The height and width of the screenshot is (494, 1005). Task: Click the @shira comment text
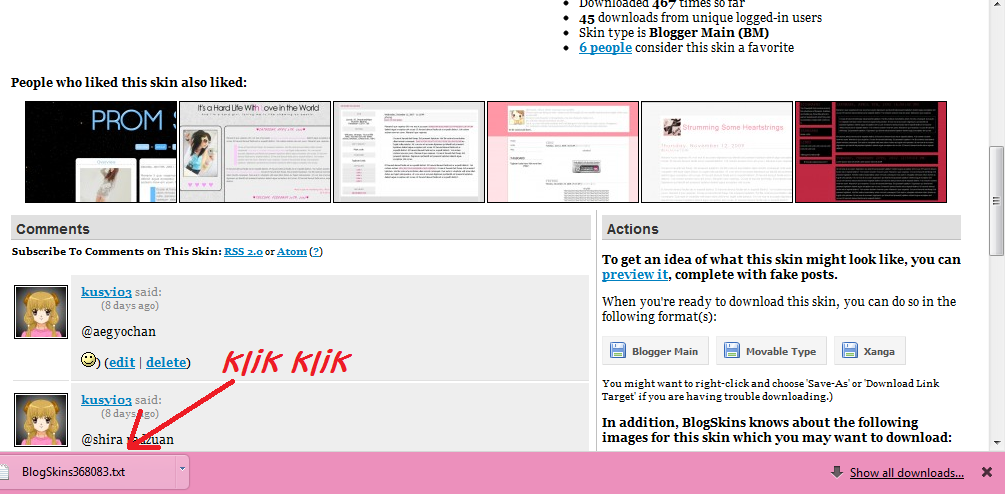128,440
